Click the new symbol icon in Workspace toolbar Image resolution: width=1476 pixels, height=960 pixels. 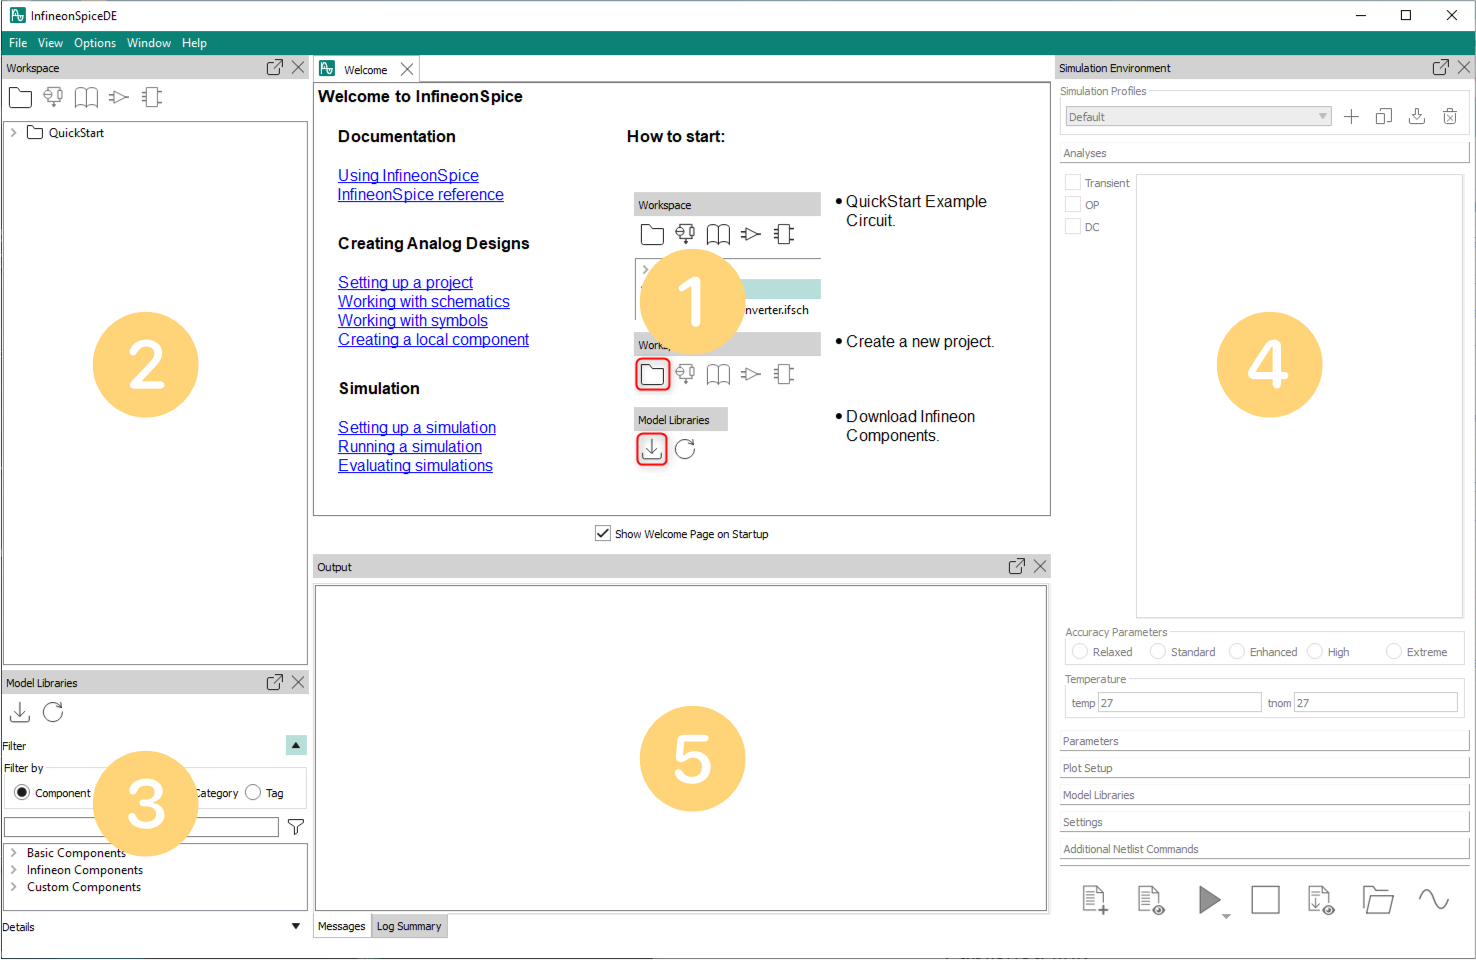point(119,97)
